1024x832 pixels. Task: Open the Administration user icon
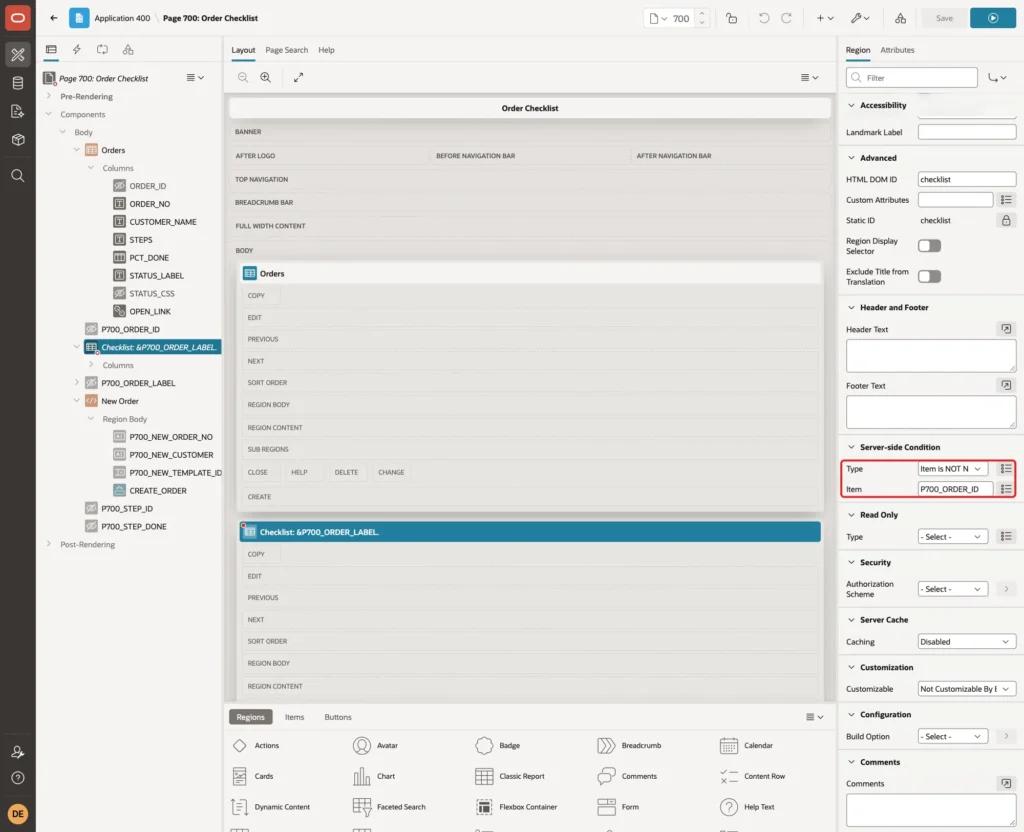tap(18, 752)
